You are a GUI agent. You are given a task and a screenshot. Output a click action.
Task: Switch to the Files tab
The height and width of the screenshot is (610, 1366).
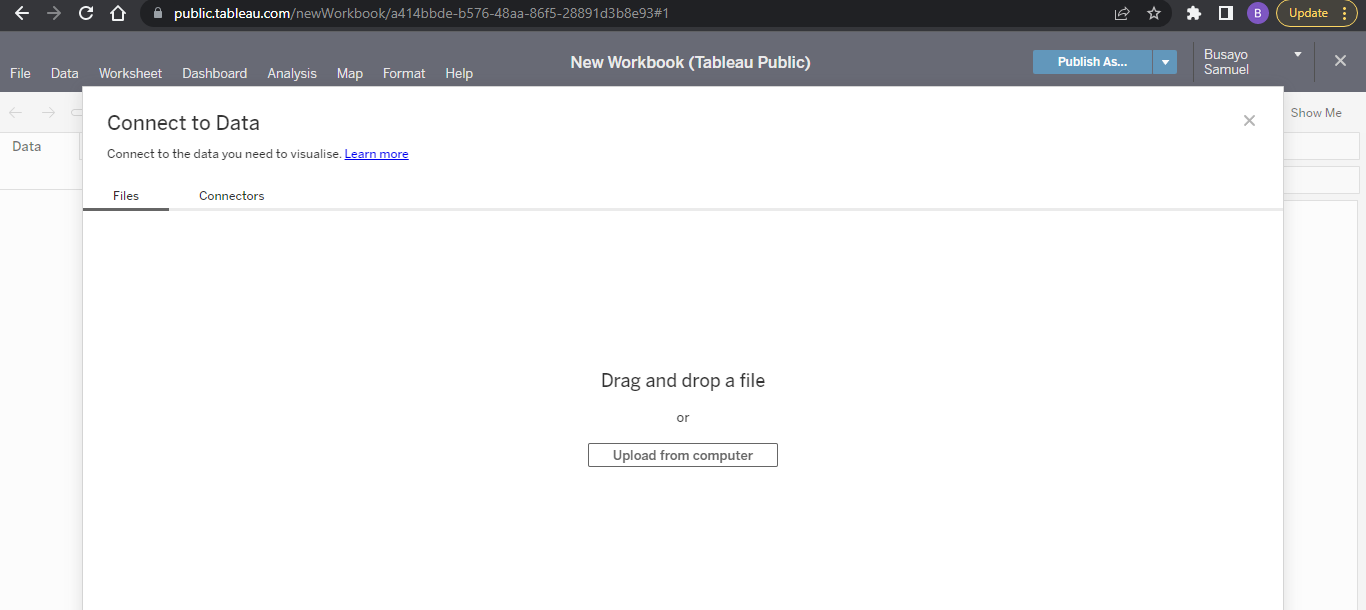[126, 196]
